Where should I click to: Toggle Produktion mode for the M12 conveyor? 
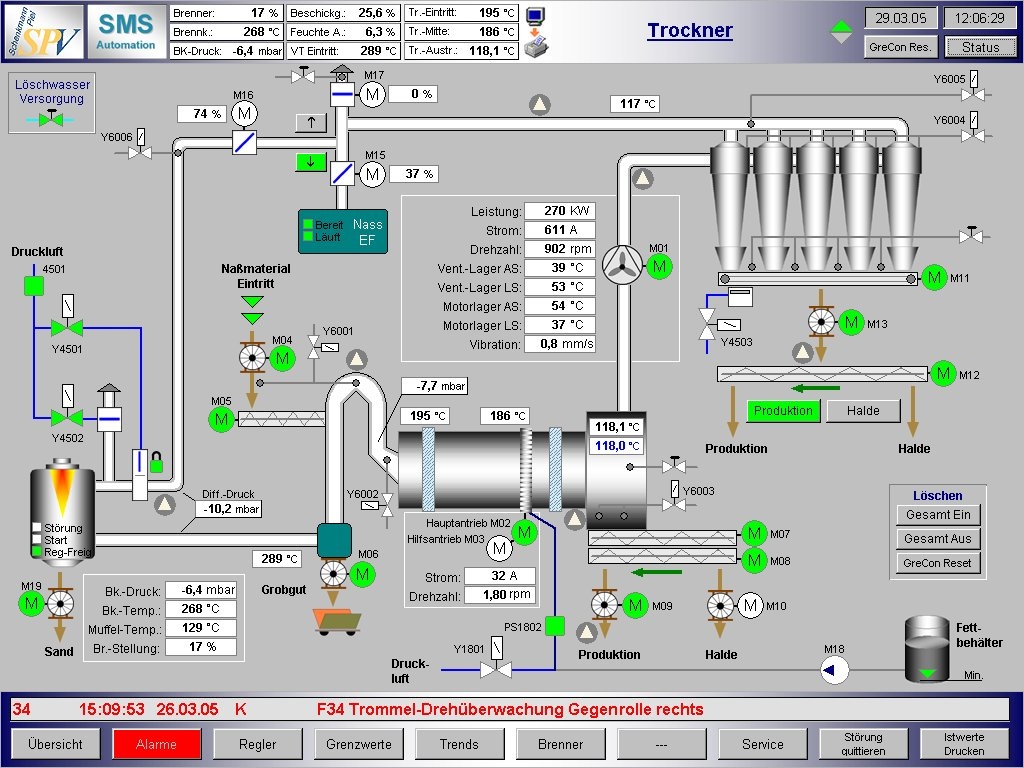pyautogui.click(x=783, y=411)
